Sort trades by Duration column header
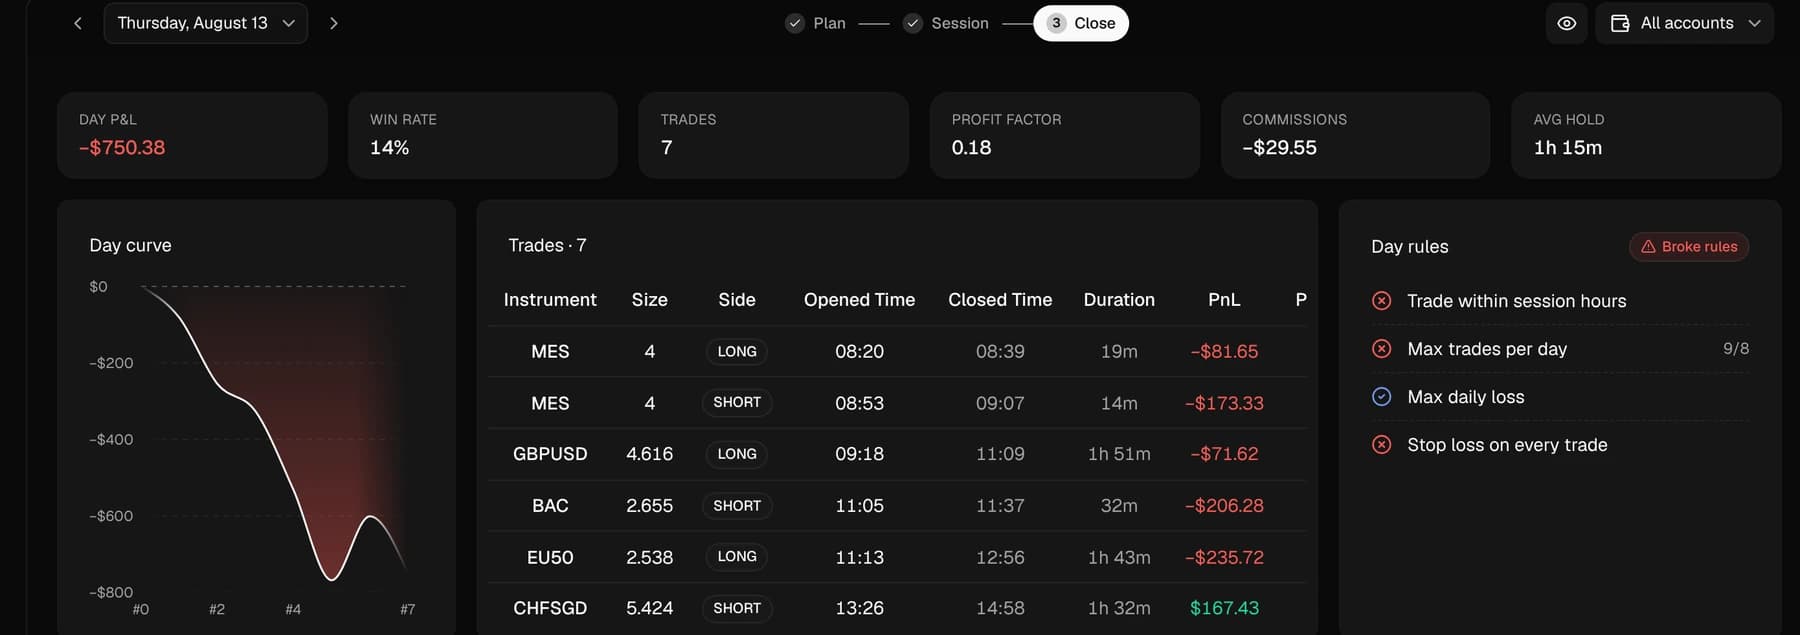The width and height of the screenshot is (1800, 635). point(1119,300)
